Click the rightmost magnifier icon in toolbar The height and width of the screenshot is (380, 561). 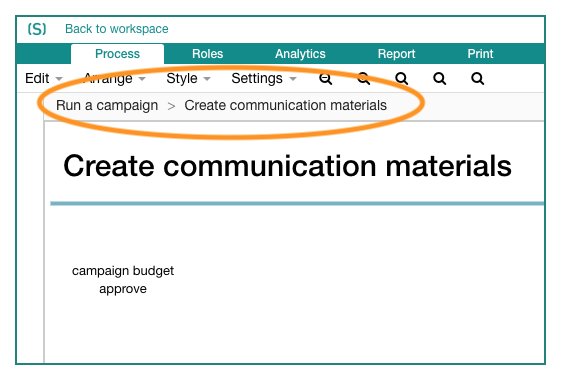pos(477,78)
